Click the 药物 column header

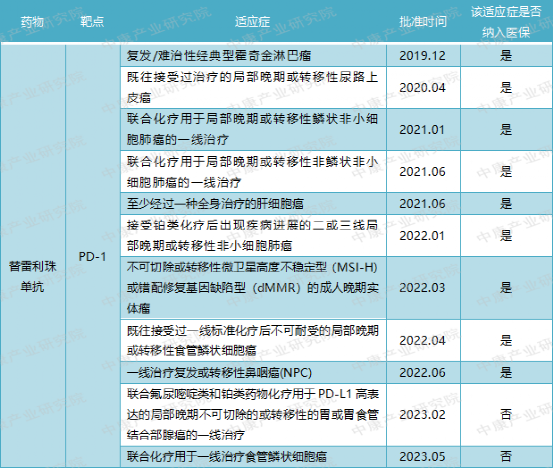(x=32, y=22)
